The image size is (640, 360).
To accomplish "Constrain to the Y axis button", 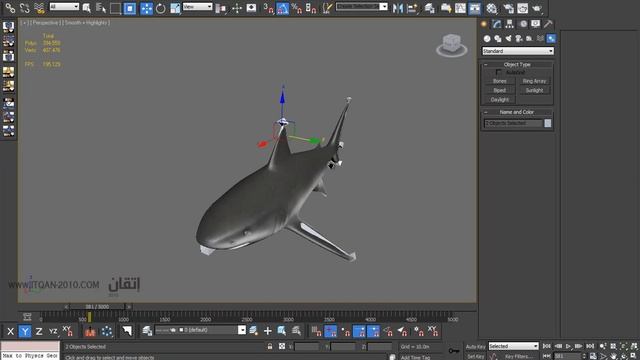I will [25, 331].
